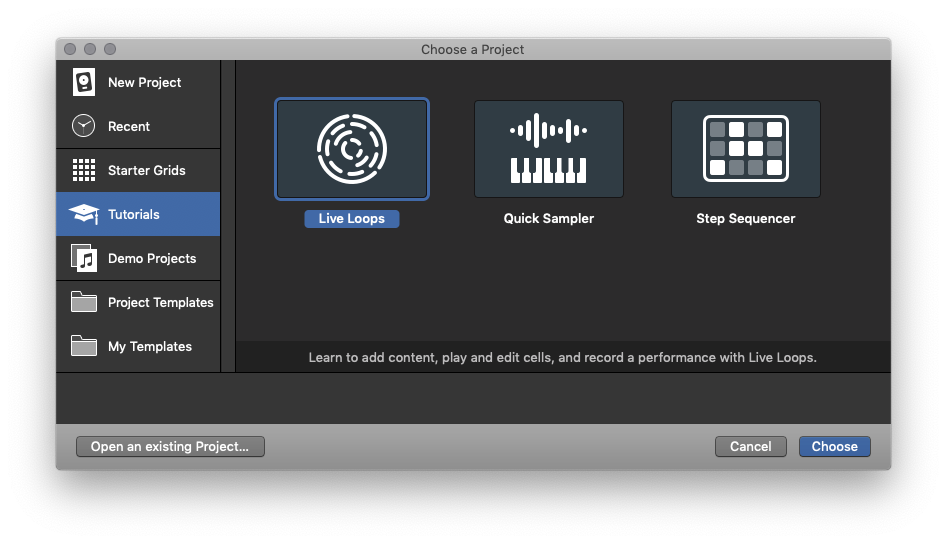947x544 pixels.
Task: Click the Choose a Project title
Action: 473,50
